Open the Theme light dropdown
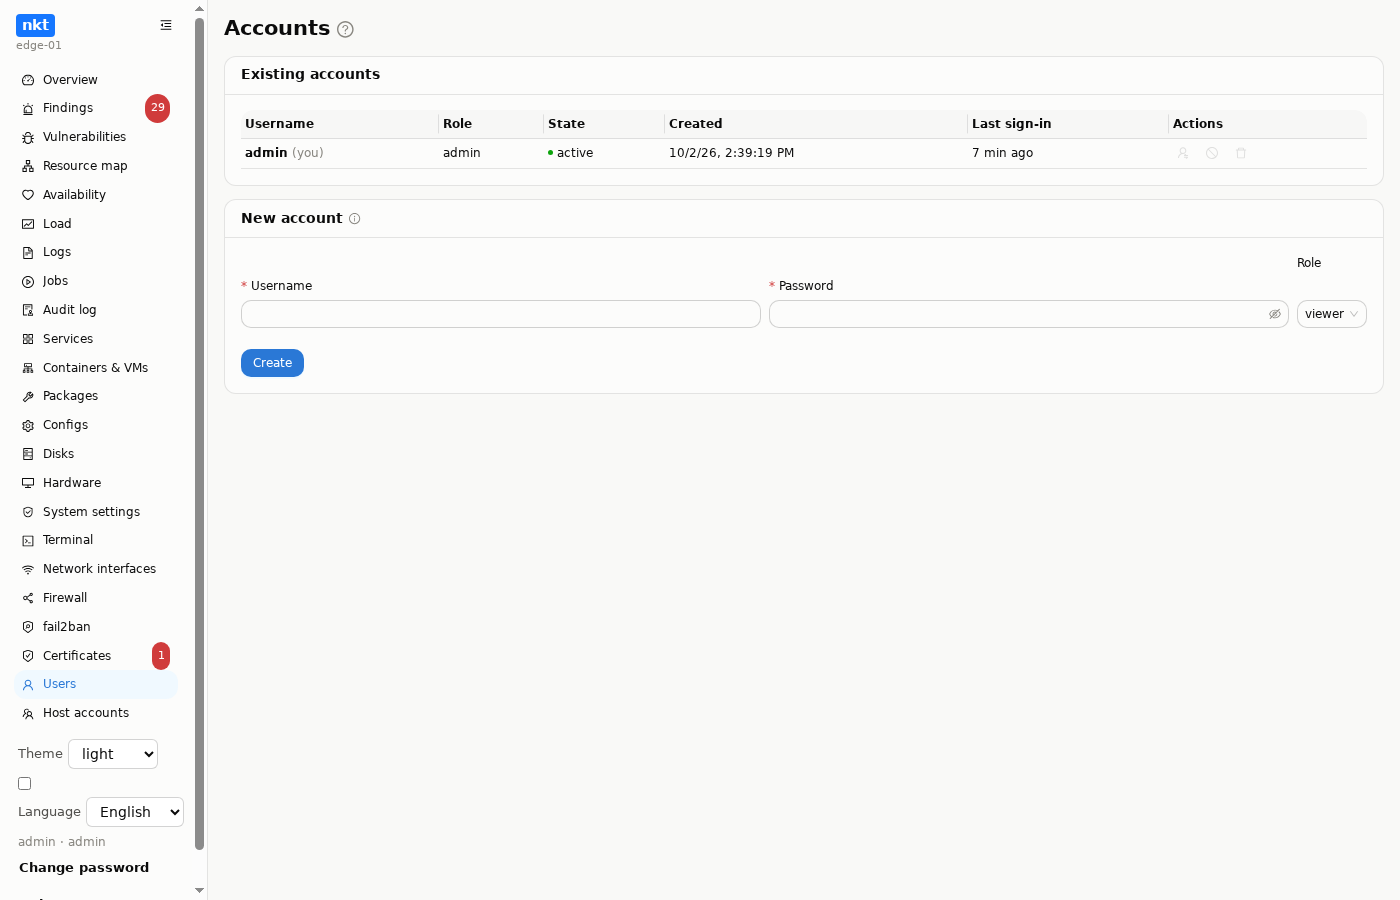Viewport: 1400px width, 900px height. pos(113,754)
